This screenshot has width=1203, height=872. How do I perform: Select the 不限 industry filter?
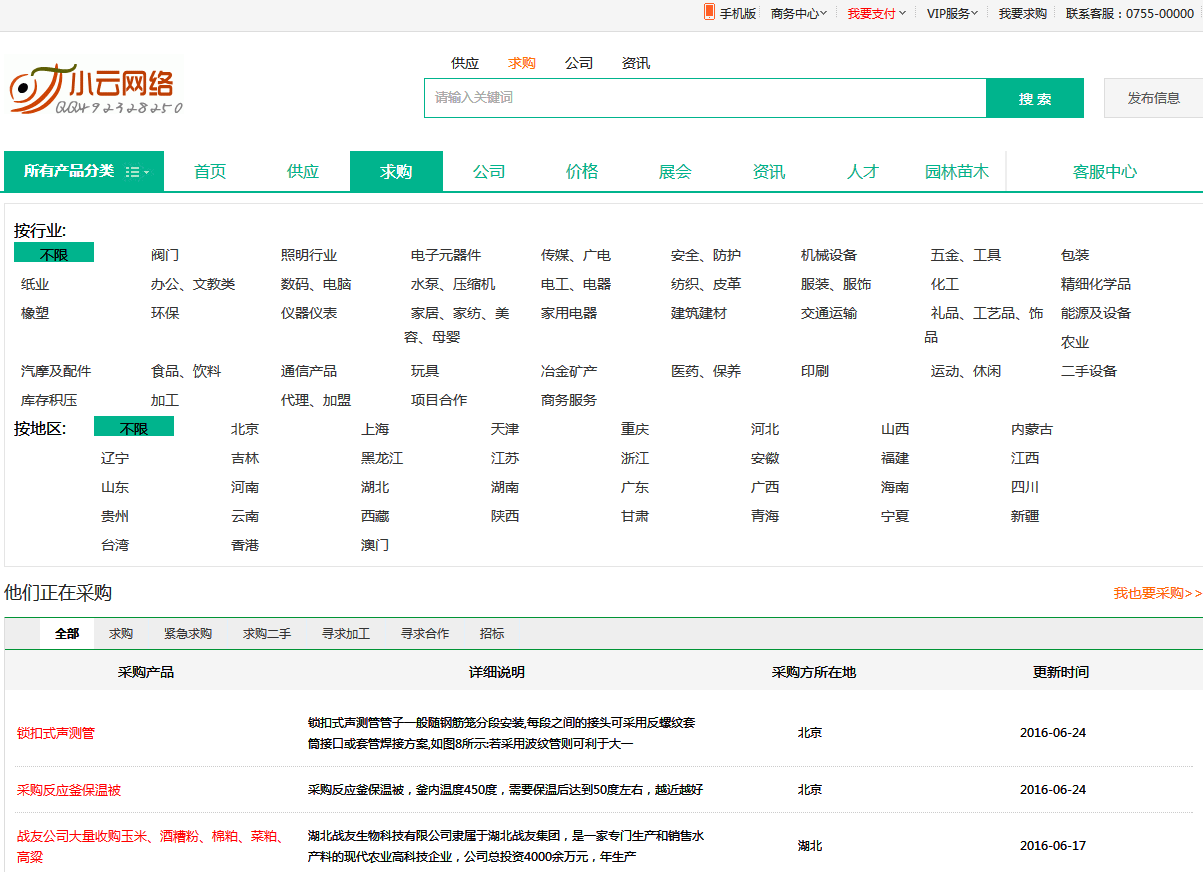click(54, 255)
